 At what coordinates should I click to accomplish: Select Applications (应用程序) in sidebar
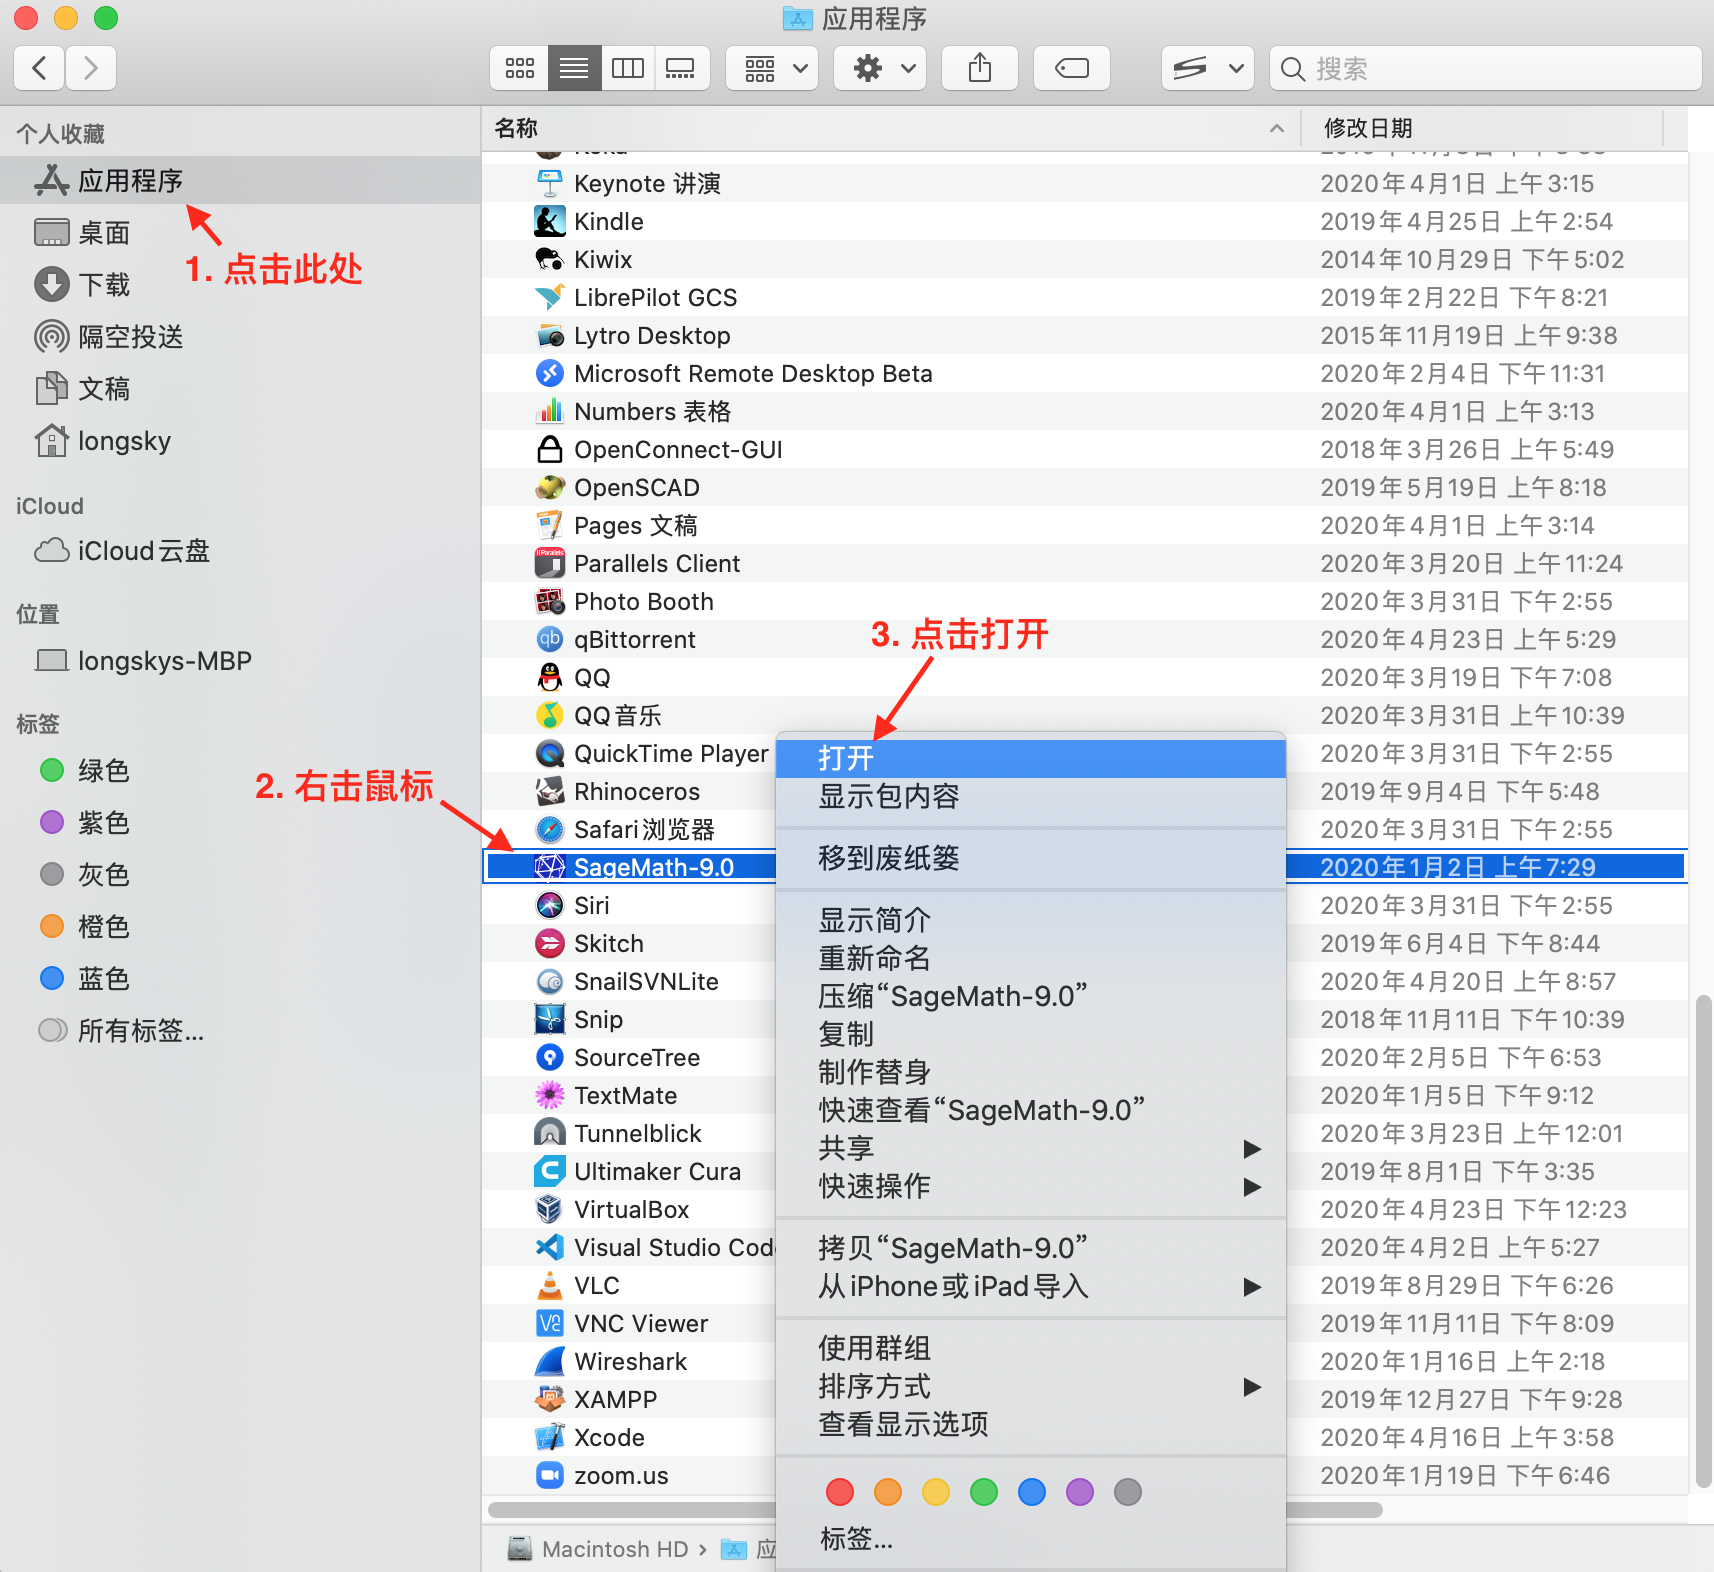pyautogui.click(x=240, y=181)
